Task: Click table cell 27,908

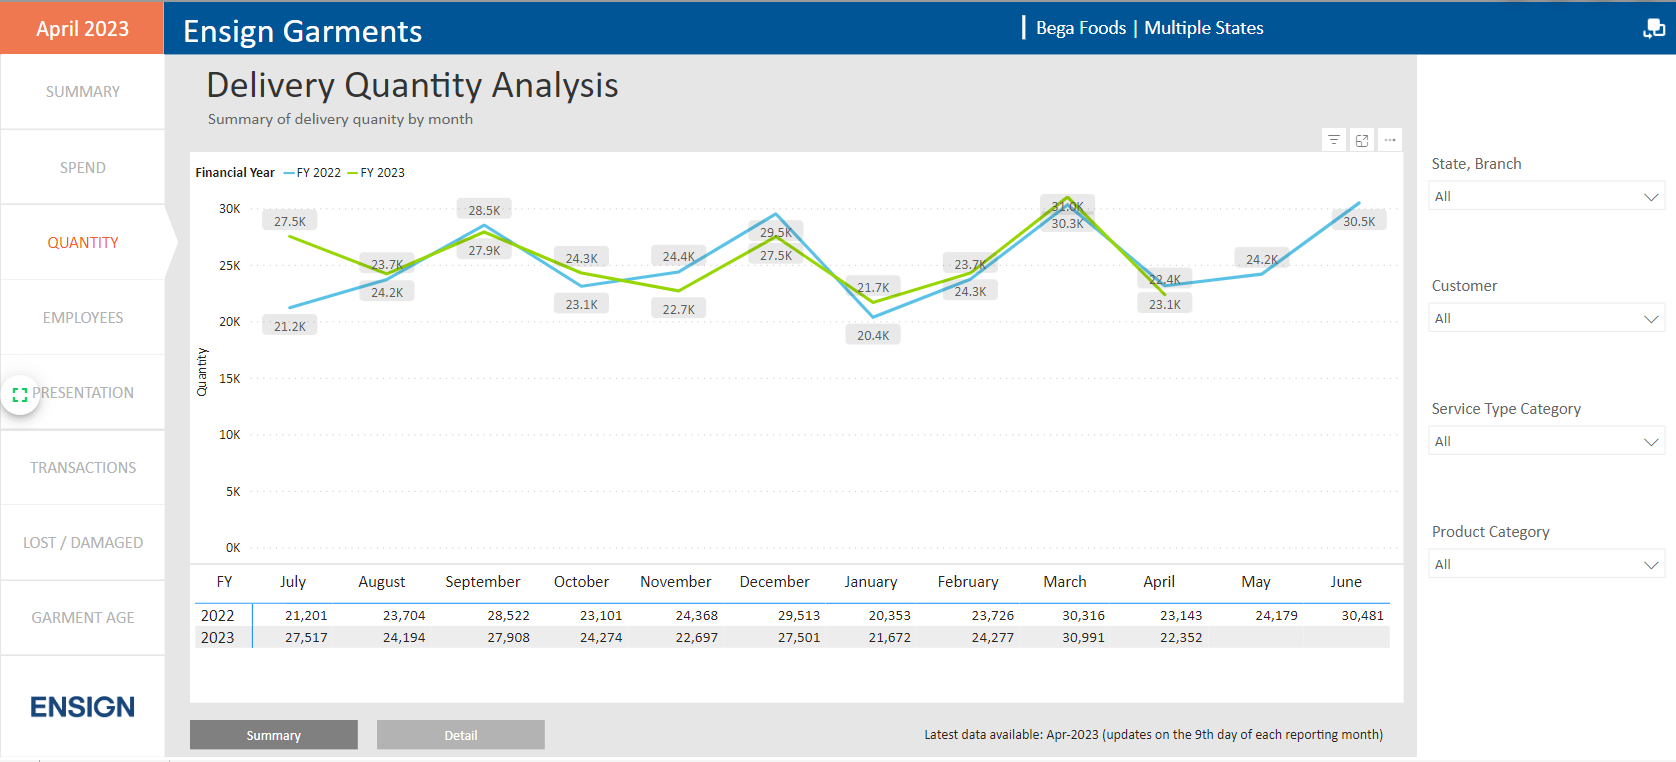Action: 508,638
